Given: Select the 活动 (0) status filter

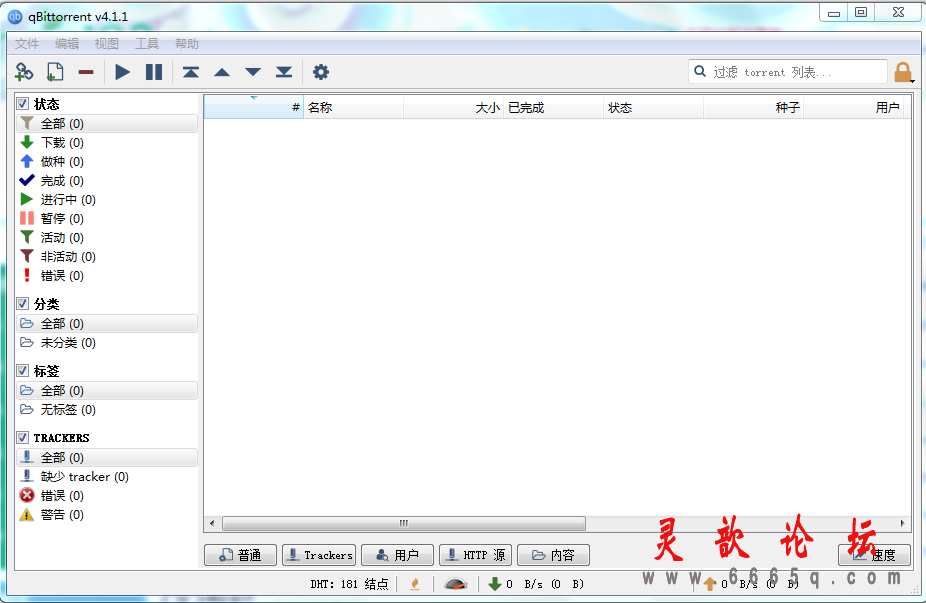Looking at the screenshot, I should coord(107,237).
